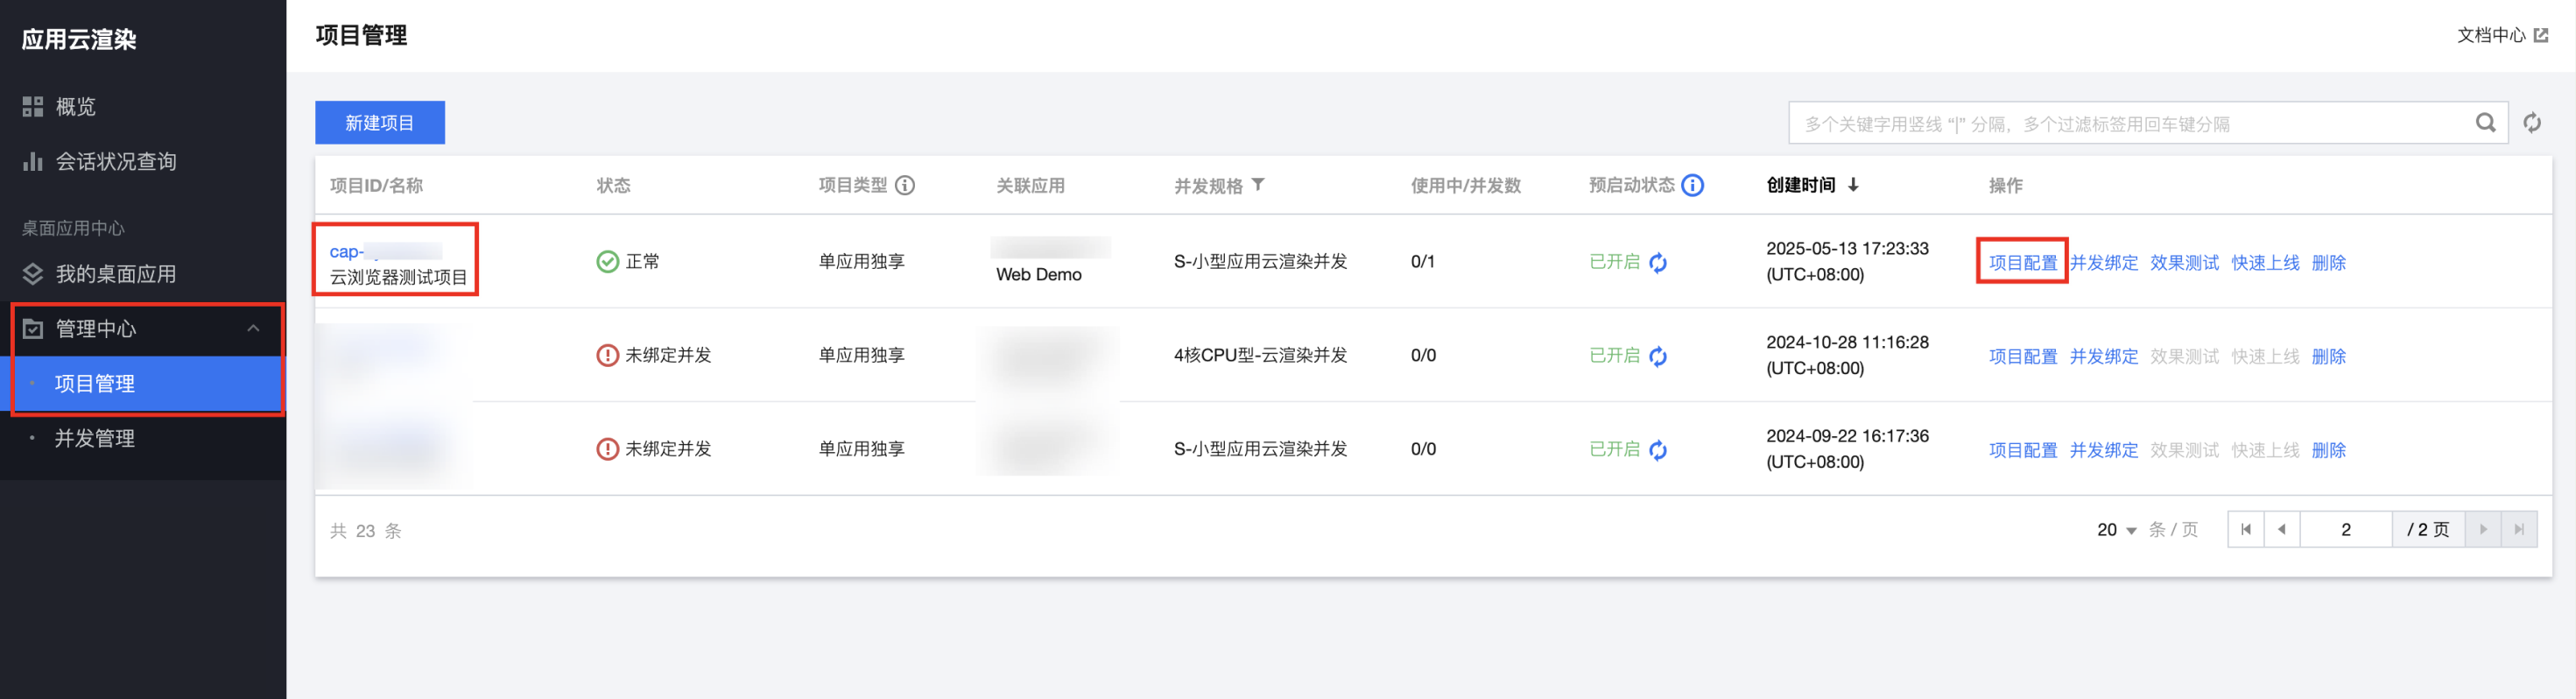The width and height of the screenshot is (2576, 699).
Task: Sort by 创建时间 using the arrow icon
Action: [x=1853, y=185]
